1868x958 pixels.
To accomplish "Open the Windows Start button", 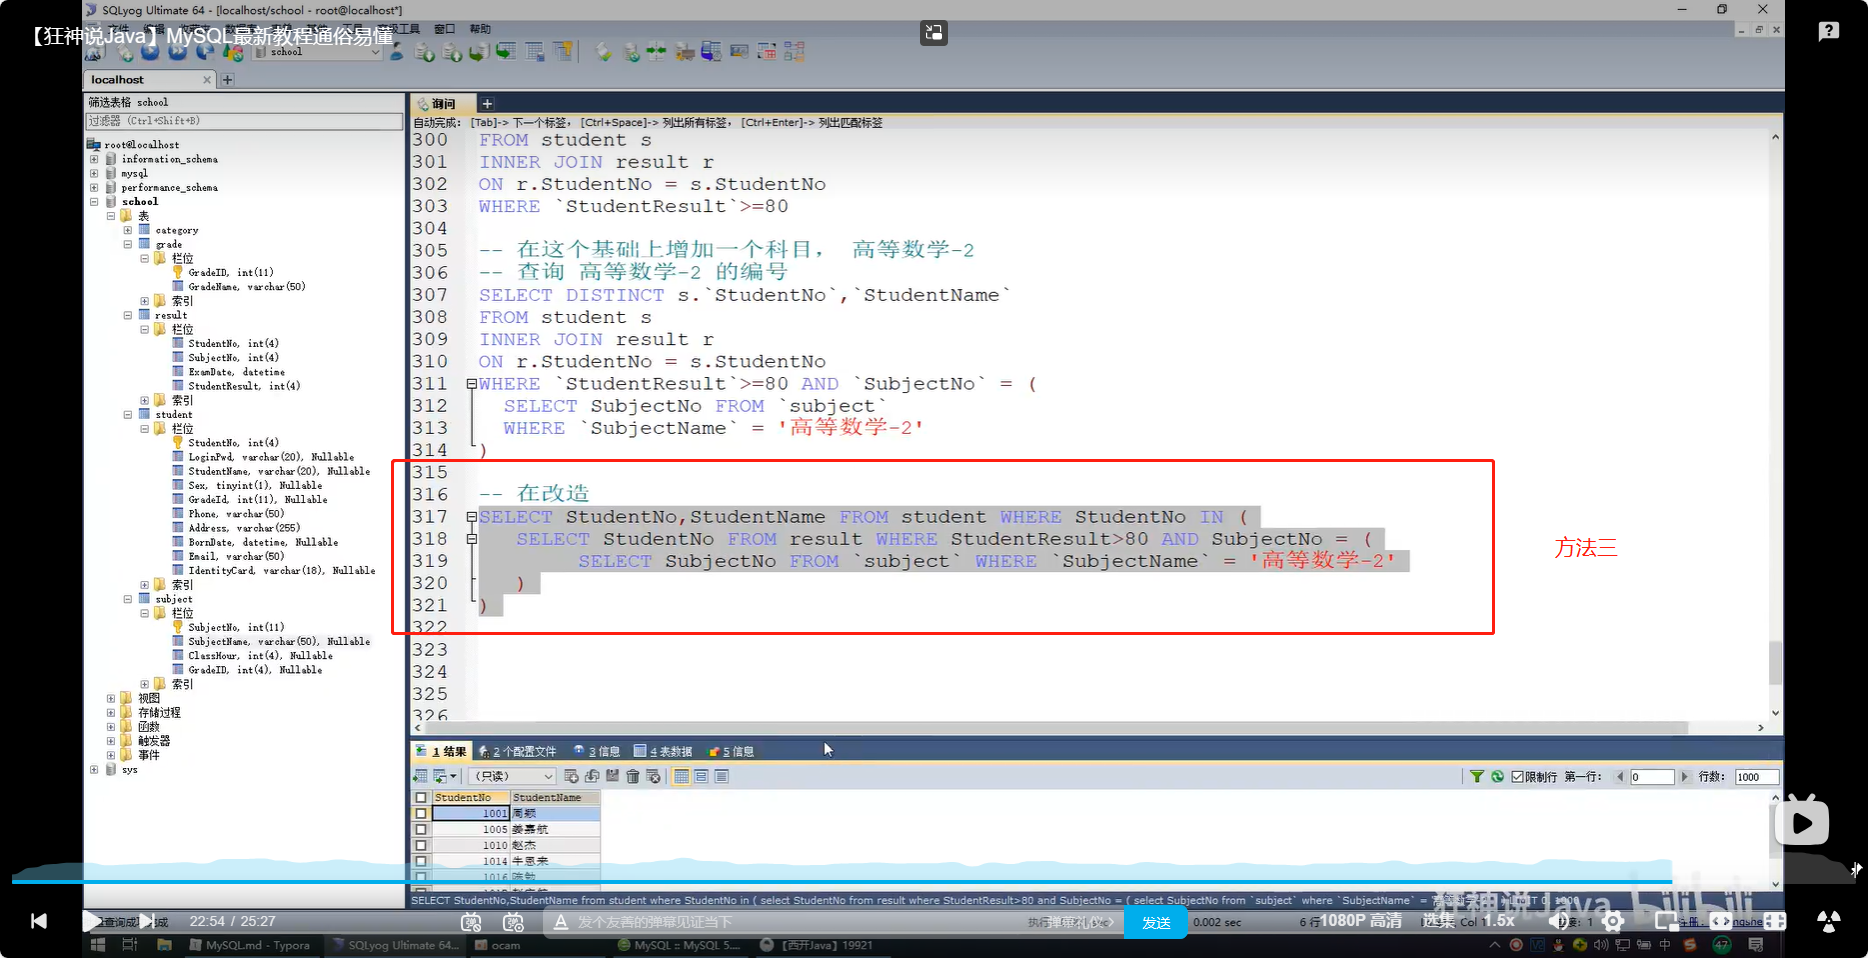I will [x=98, y=945].
